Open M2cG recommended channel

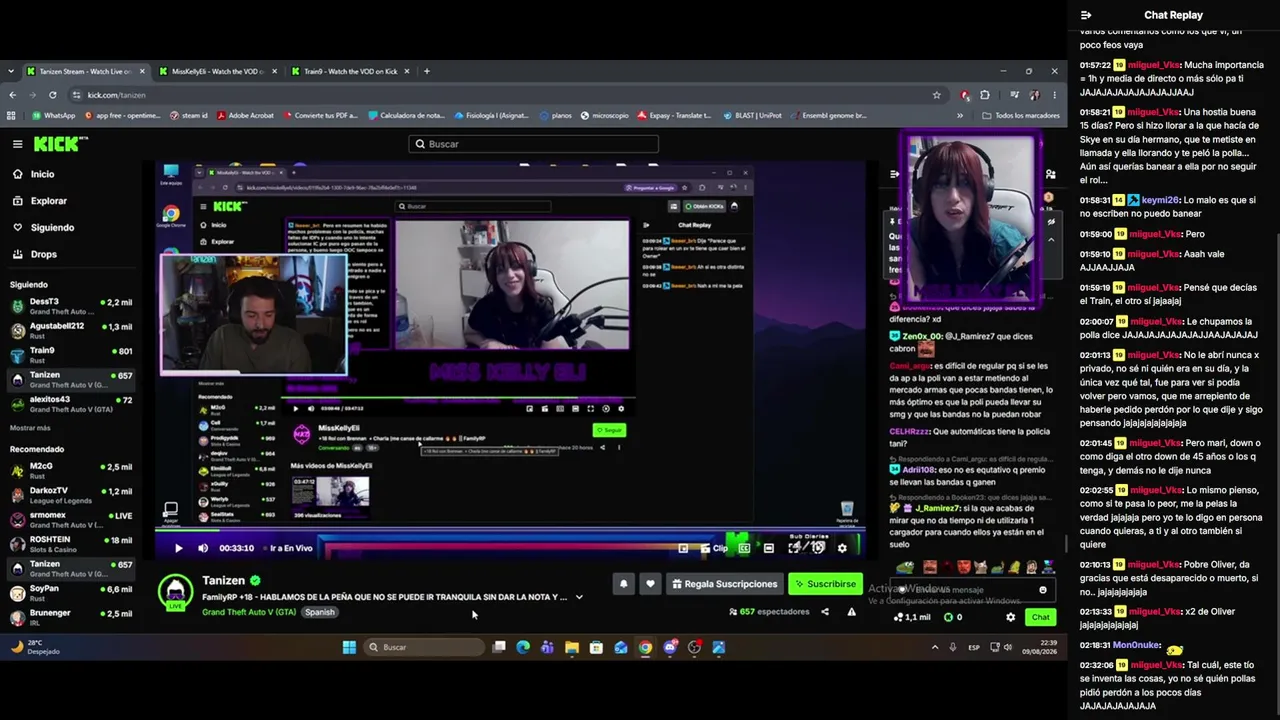(x=70, y=471)
